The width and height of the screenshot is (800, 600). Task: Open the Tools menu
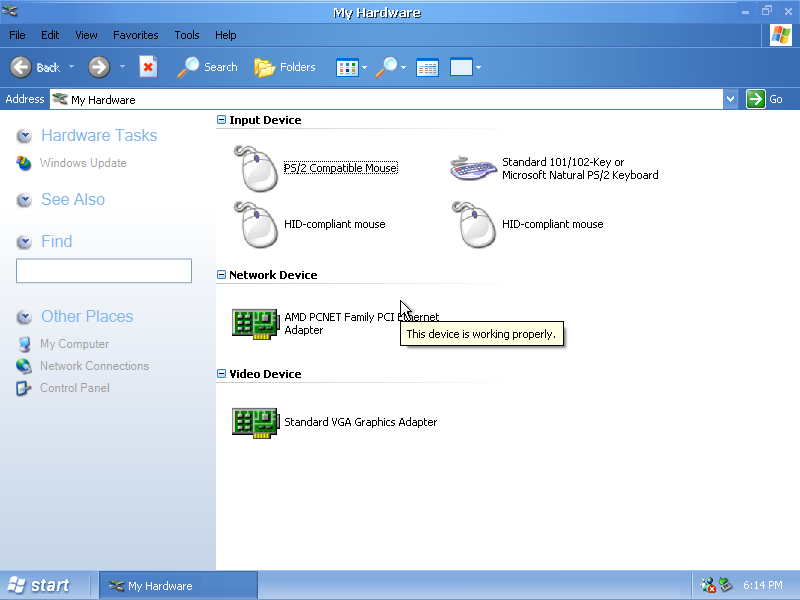pyautogui.click(x=186, y=35)
